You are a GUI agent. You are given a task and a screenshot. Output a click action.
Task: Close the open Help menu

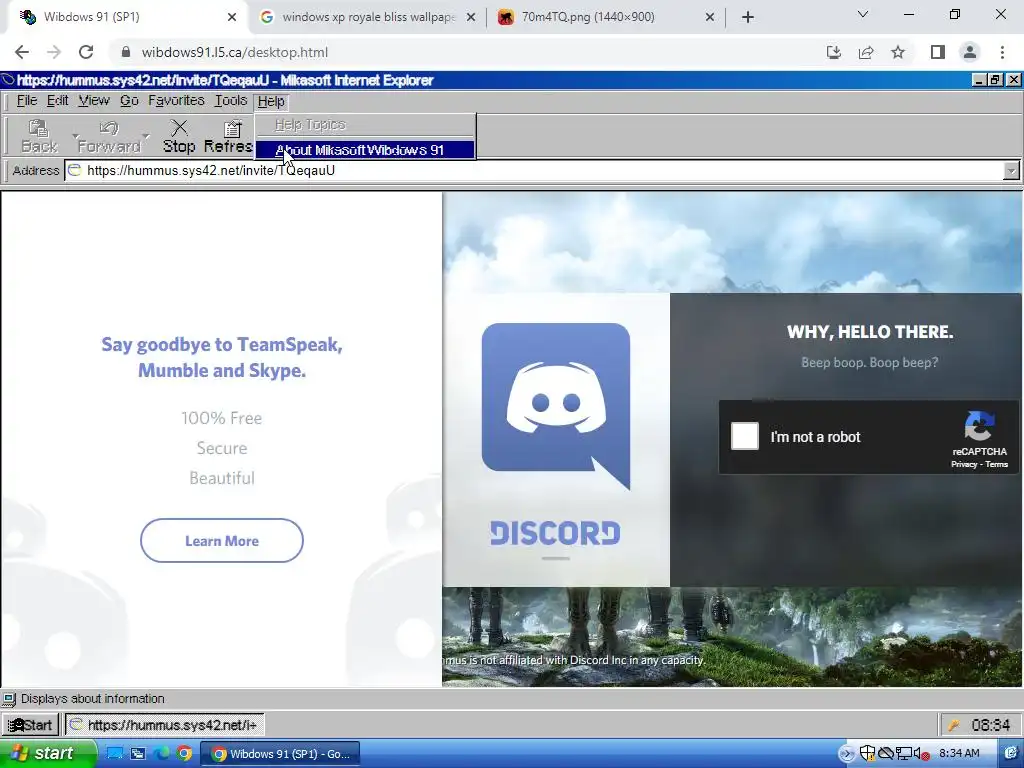(x=271, y=101)
